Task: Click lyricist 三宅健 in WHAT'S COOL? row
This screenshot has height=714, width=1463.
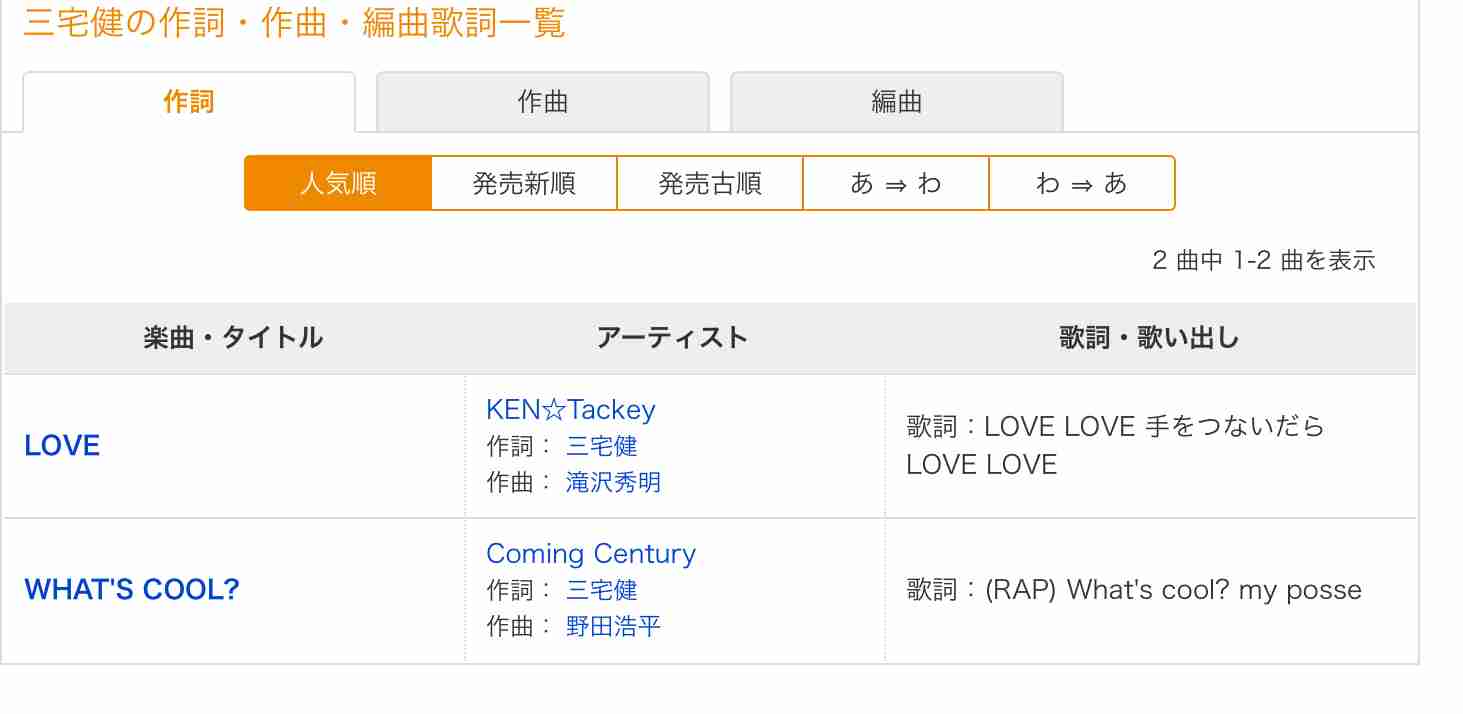Action: pos(602,590)
